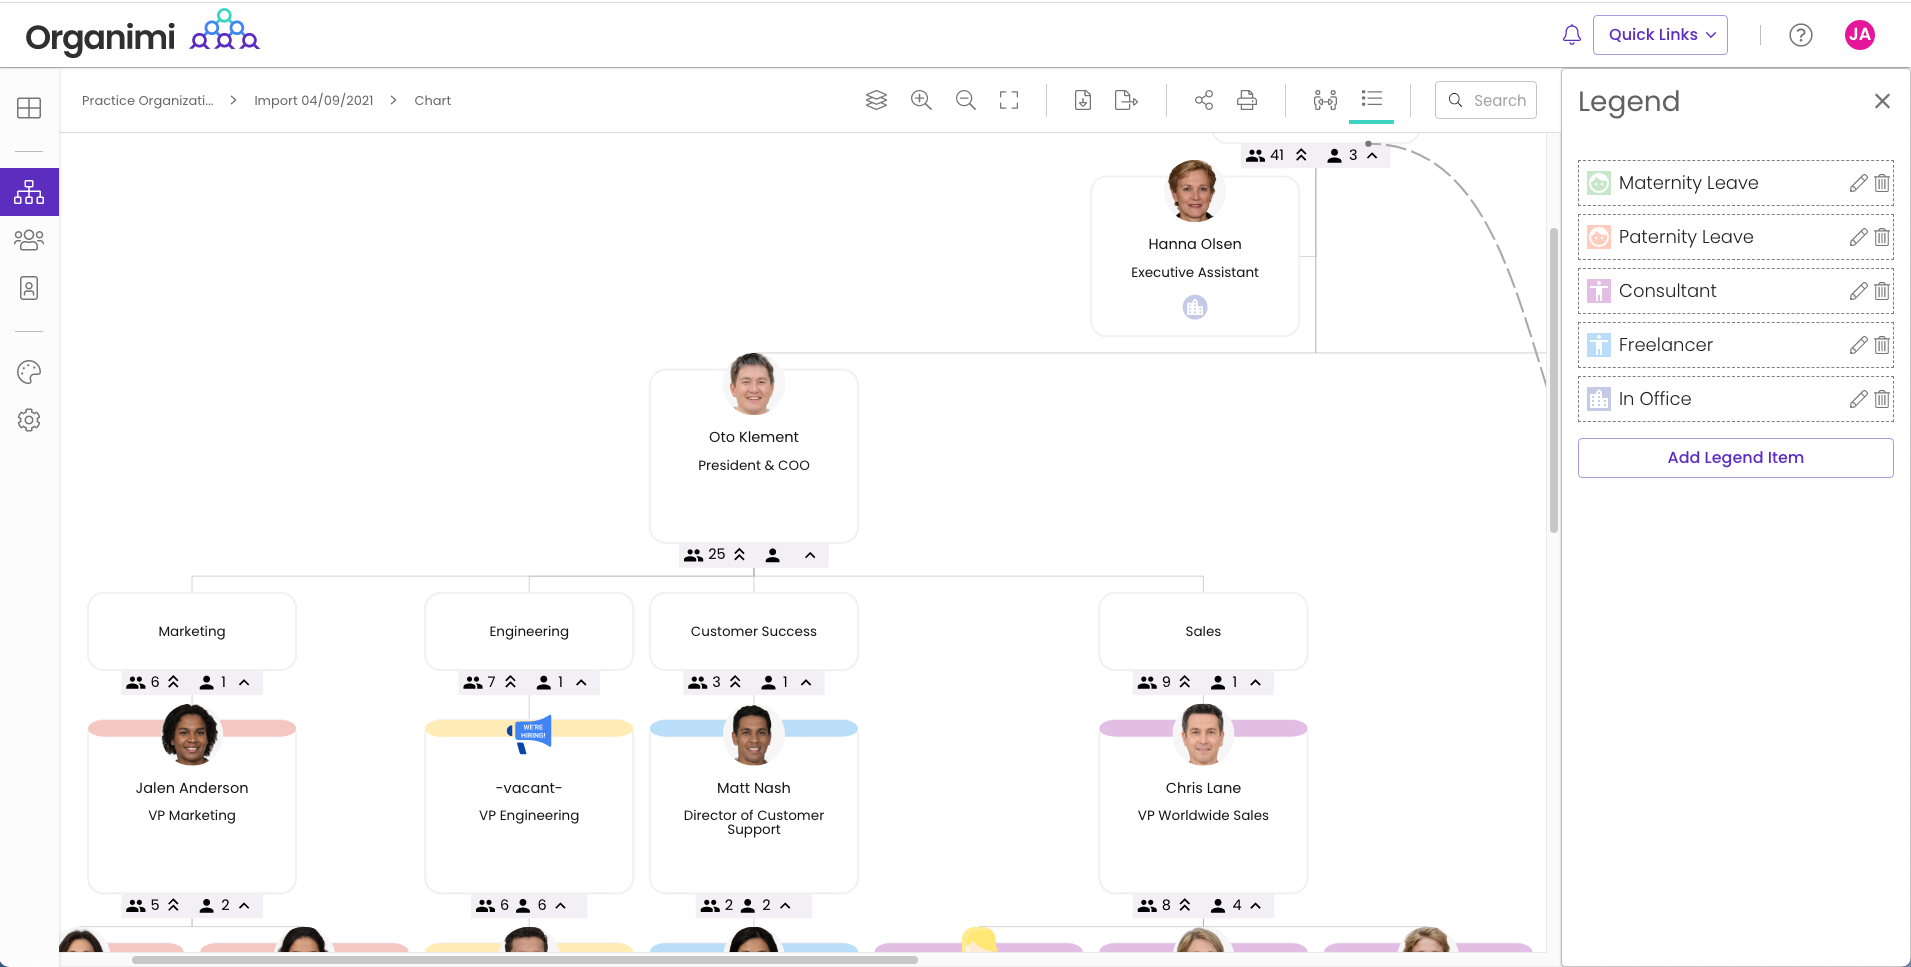Select the org chart layers icon
Image resolution: width=1911 pixels, height=967 pixels.
pyautogui.click(x=876, y=100)
